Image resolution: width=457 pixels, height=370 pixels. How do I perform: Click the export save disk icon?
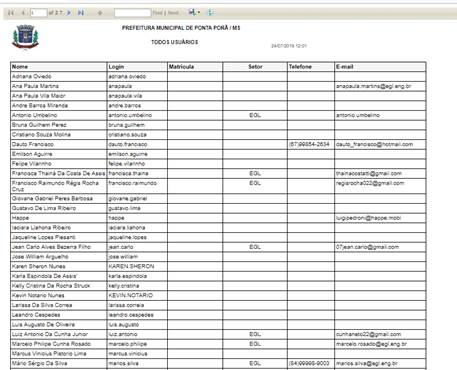pos(192,12)
